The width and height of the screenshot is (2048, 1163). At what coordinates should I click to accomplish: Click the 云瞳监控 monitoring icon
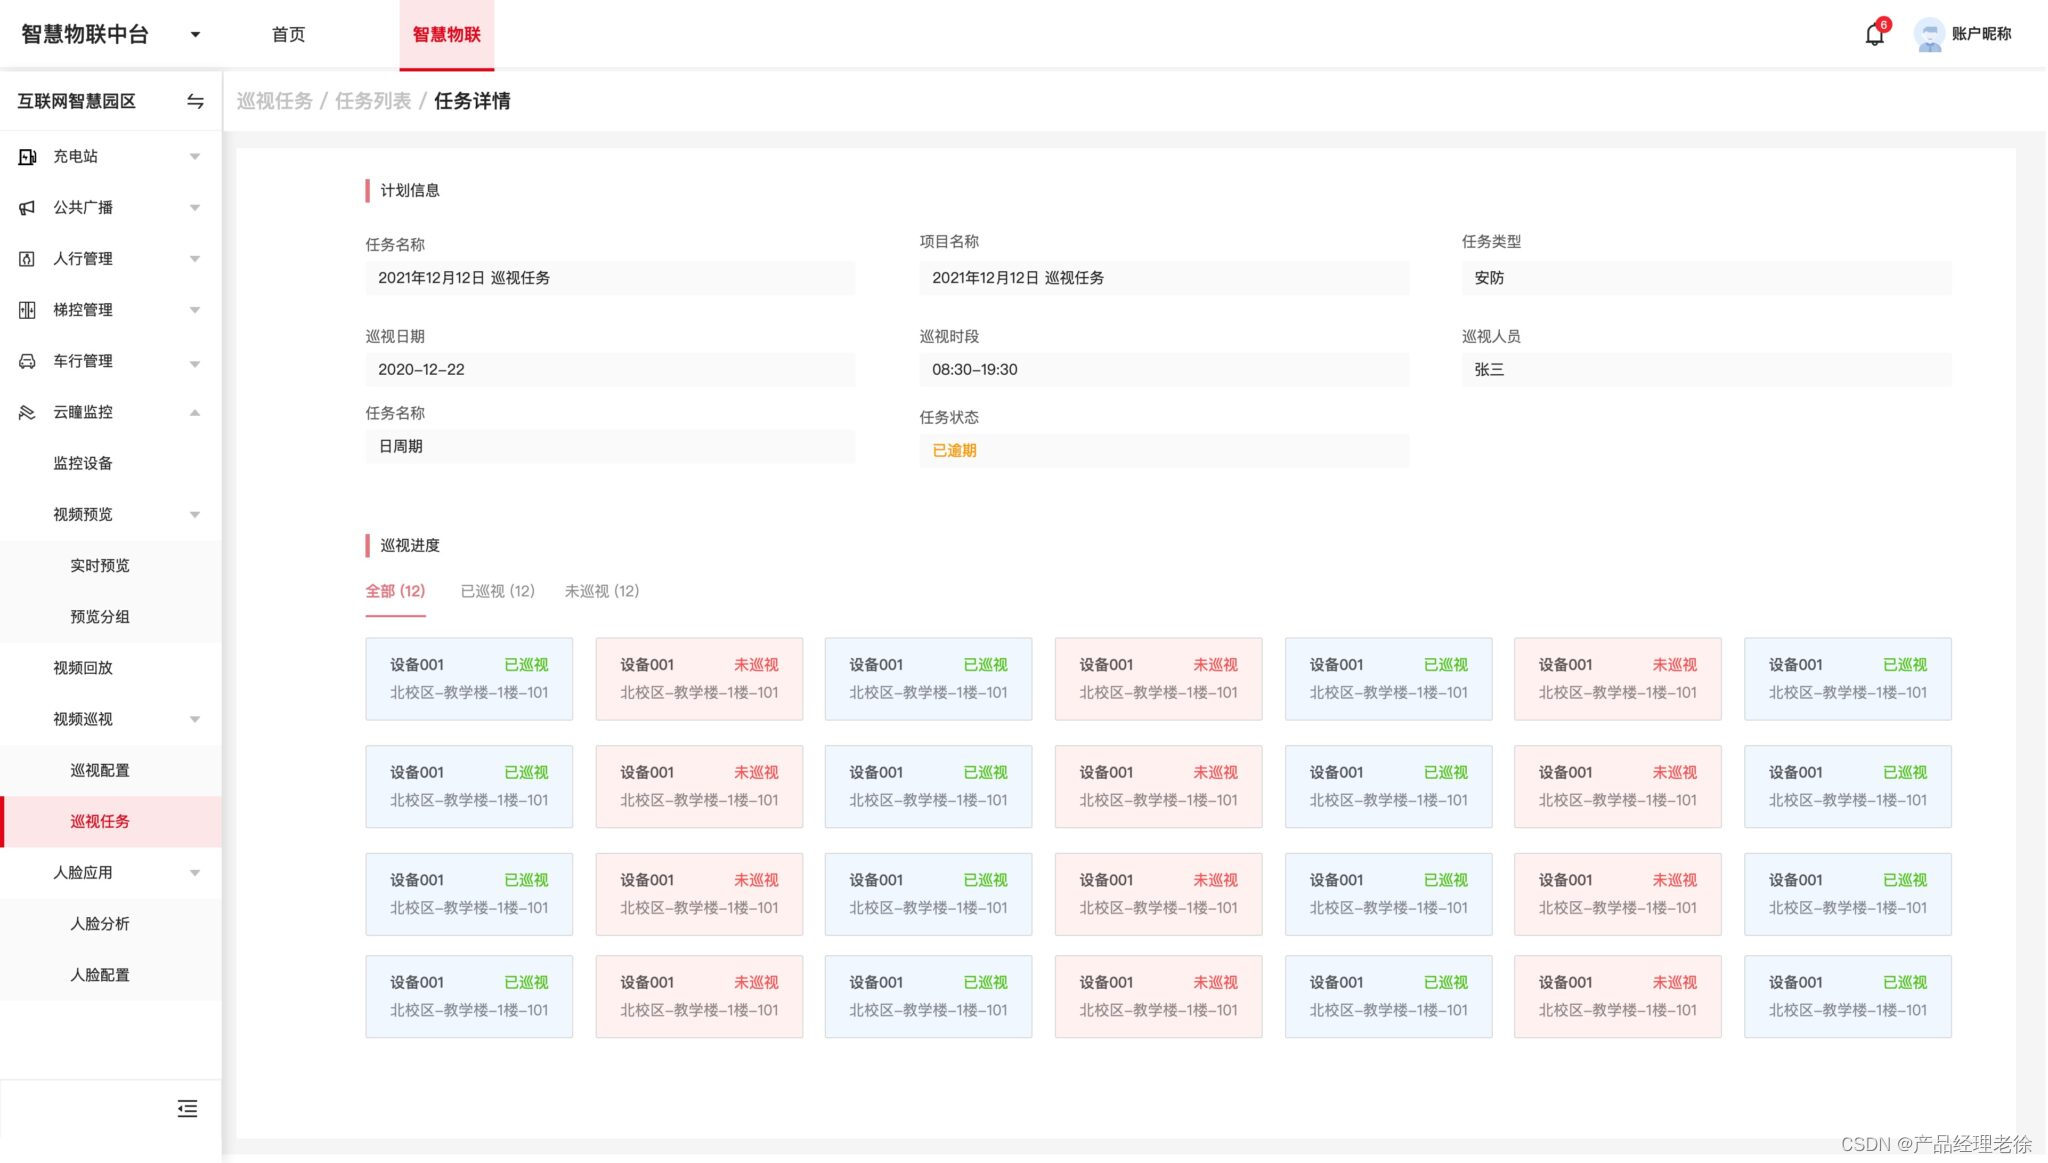pos(28,412)
